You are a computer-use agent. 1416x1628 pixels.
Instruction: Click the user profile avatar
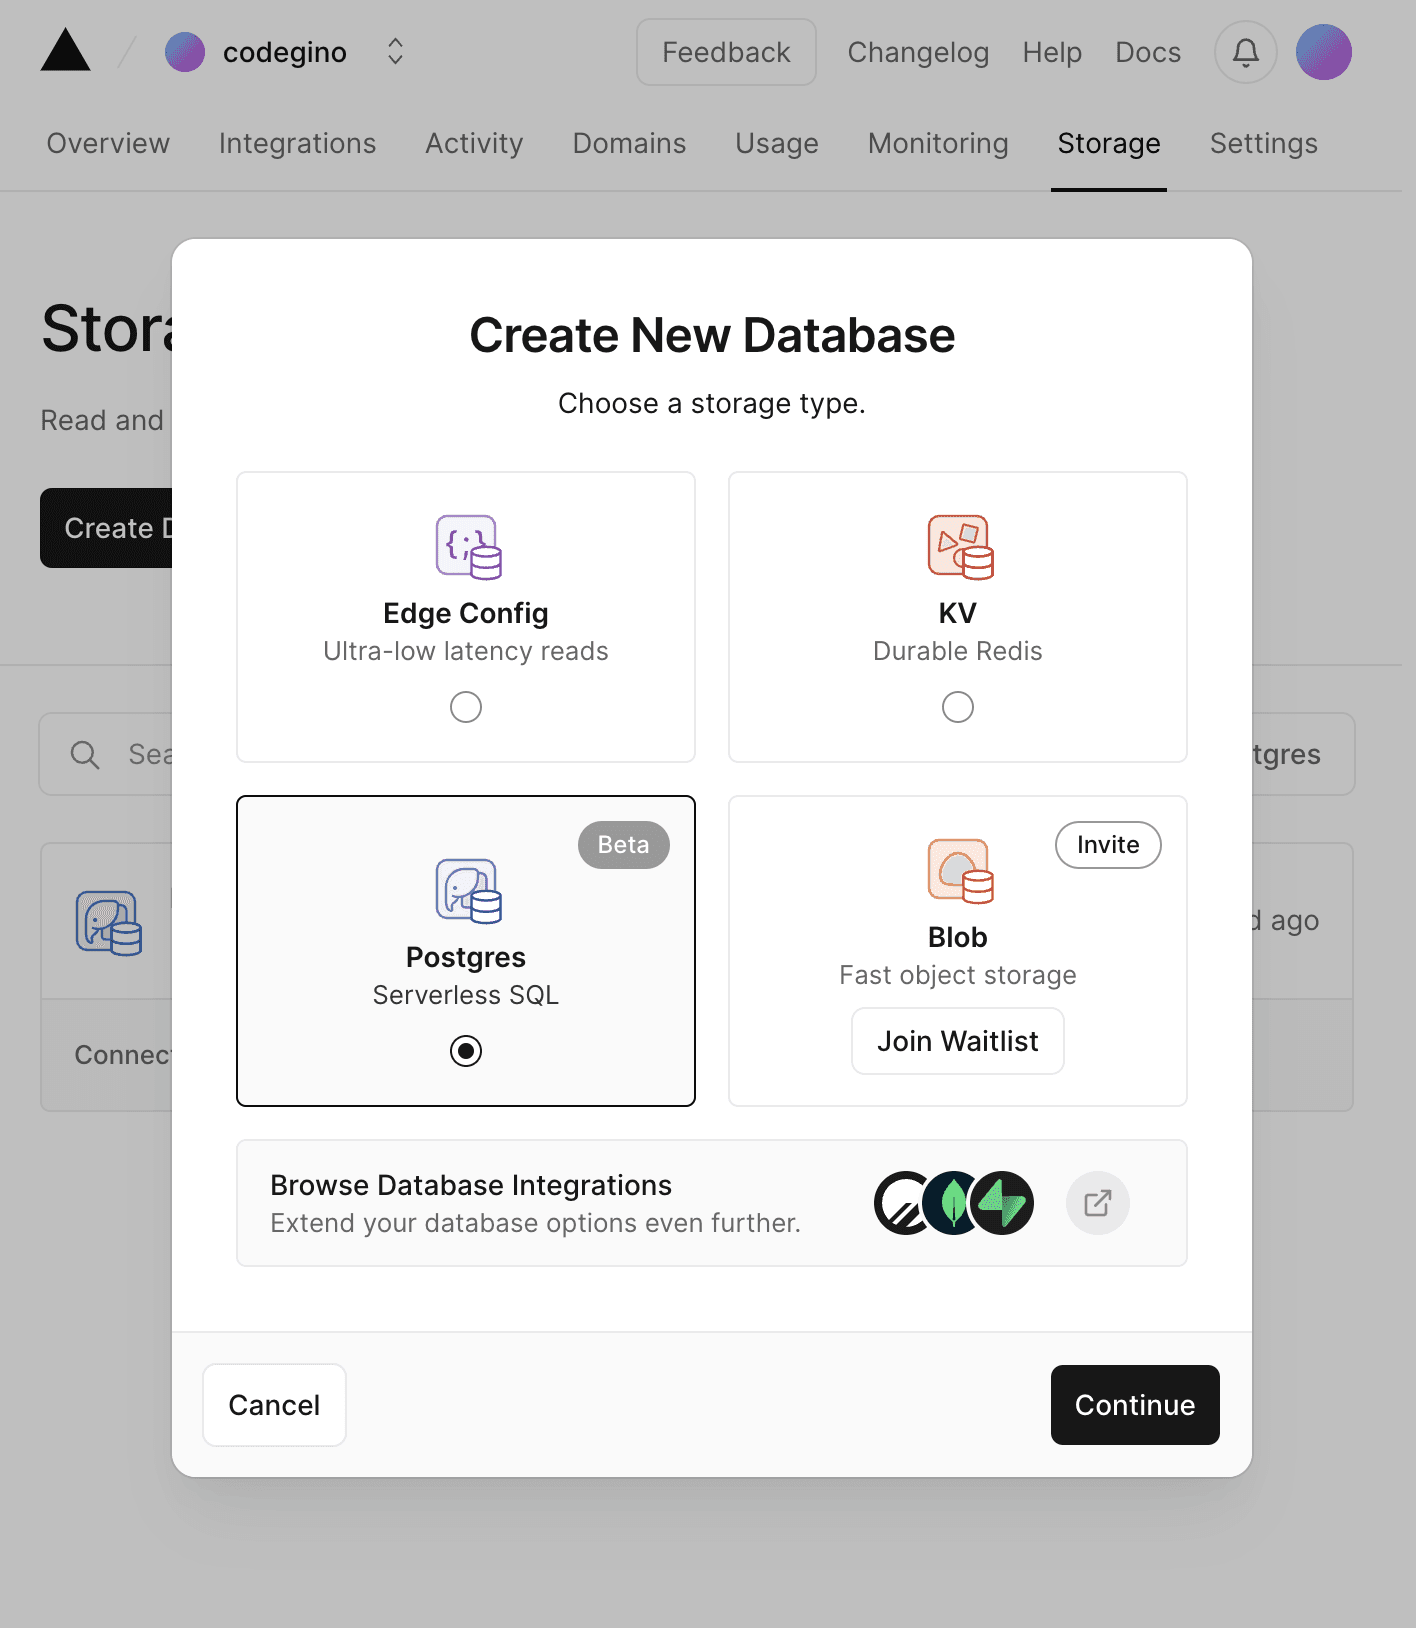coord(1323,52)
